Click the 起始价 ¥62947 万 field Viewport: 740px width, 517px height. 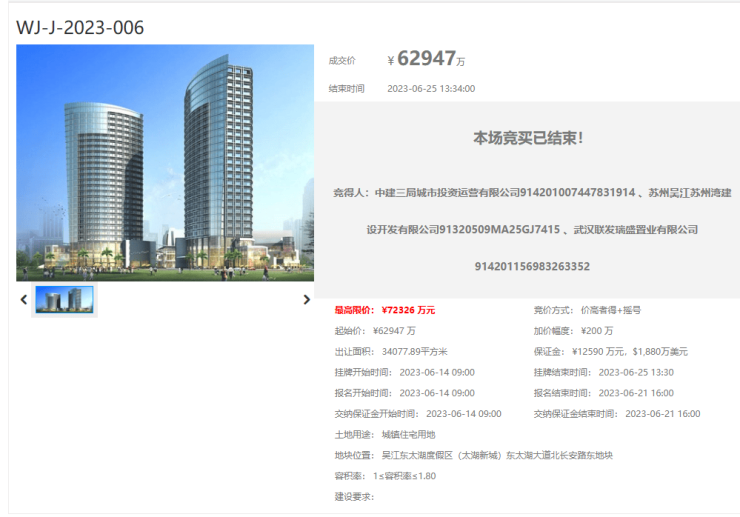[375, 330]
